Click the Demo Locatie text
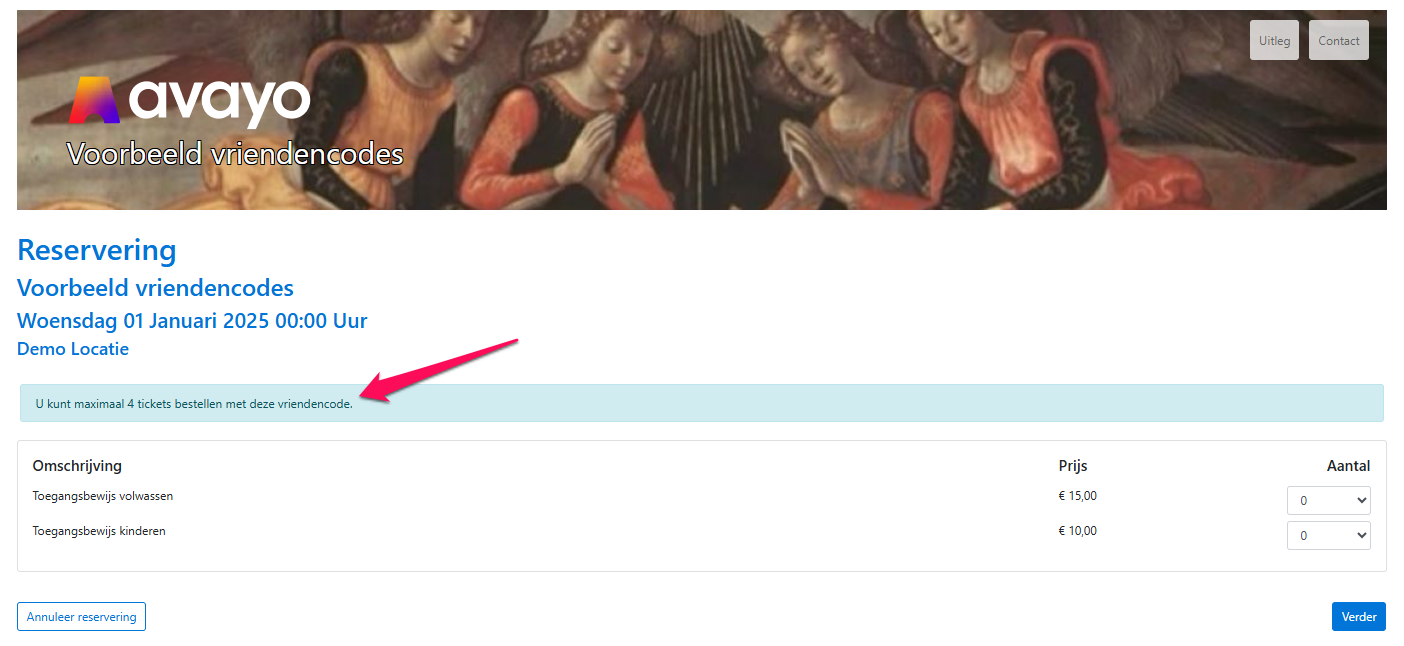This screenshot has height=646, width=1404. pyautogui.click(x=73, y=349)
